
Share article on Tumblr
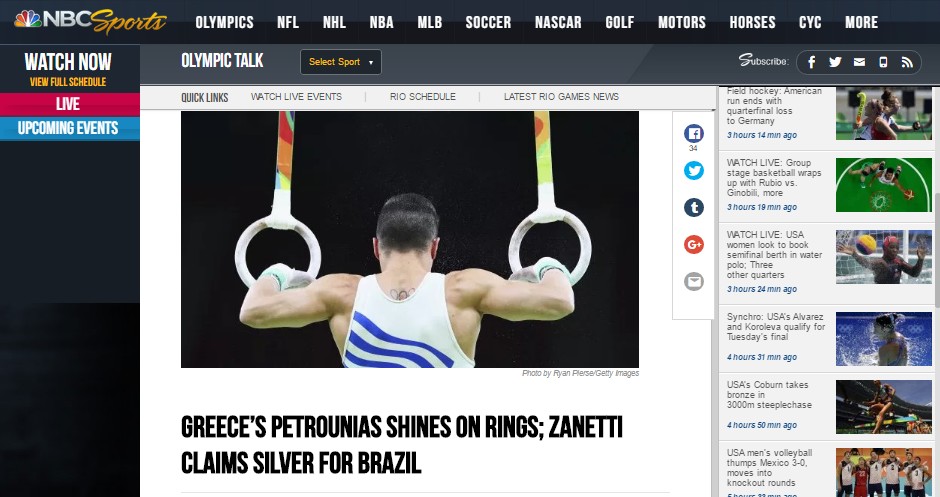(694, 207)
